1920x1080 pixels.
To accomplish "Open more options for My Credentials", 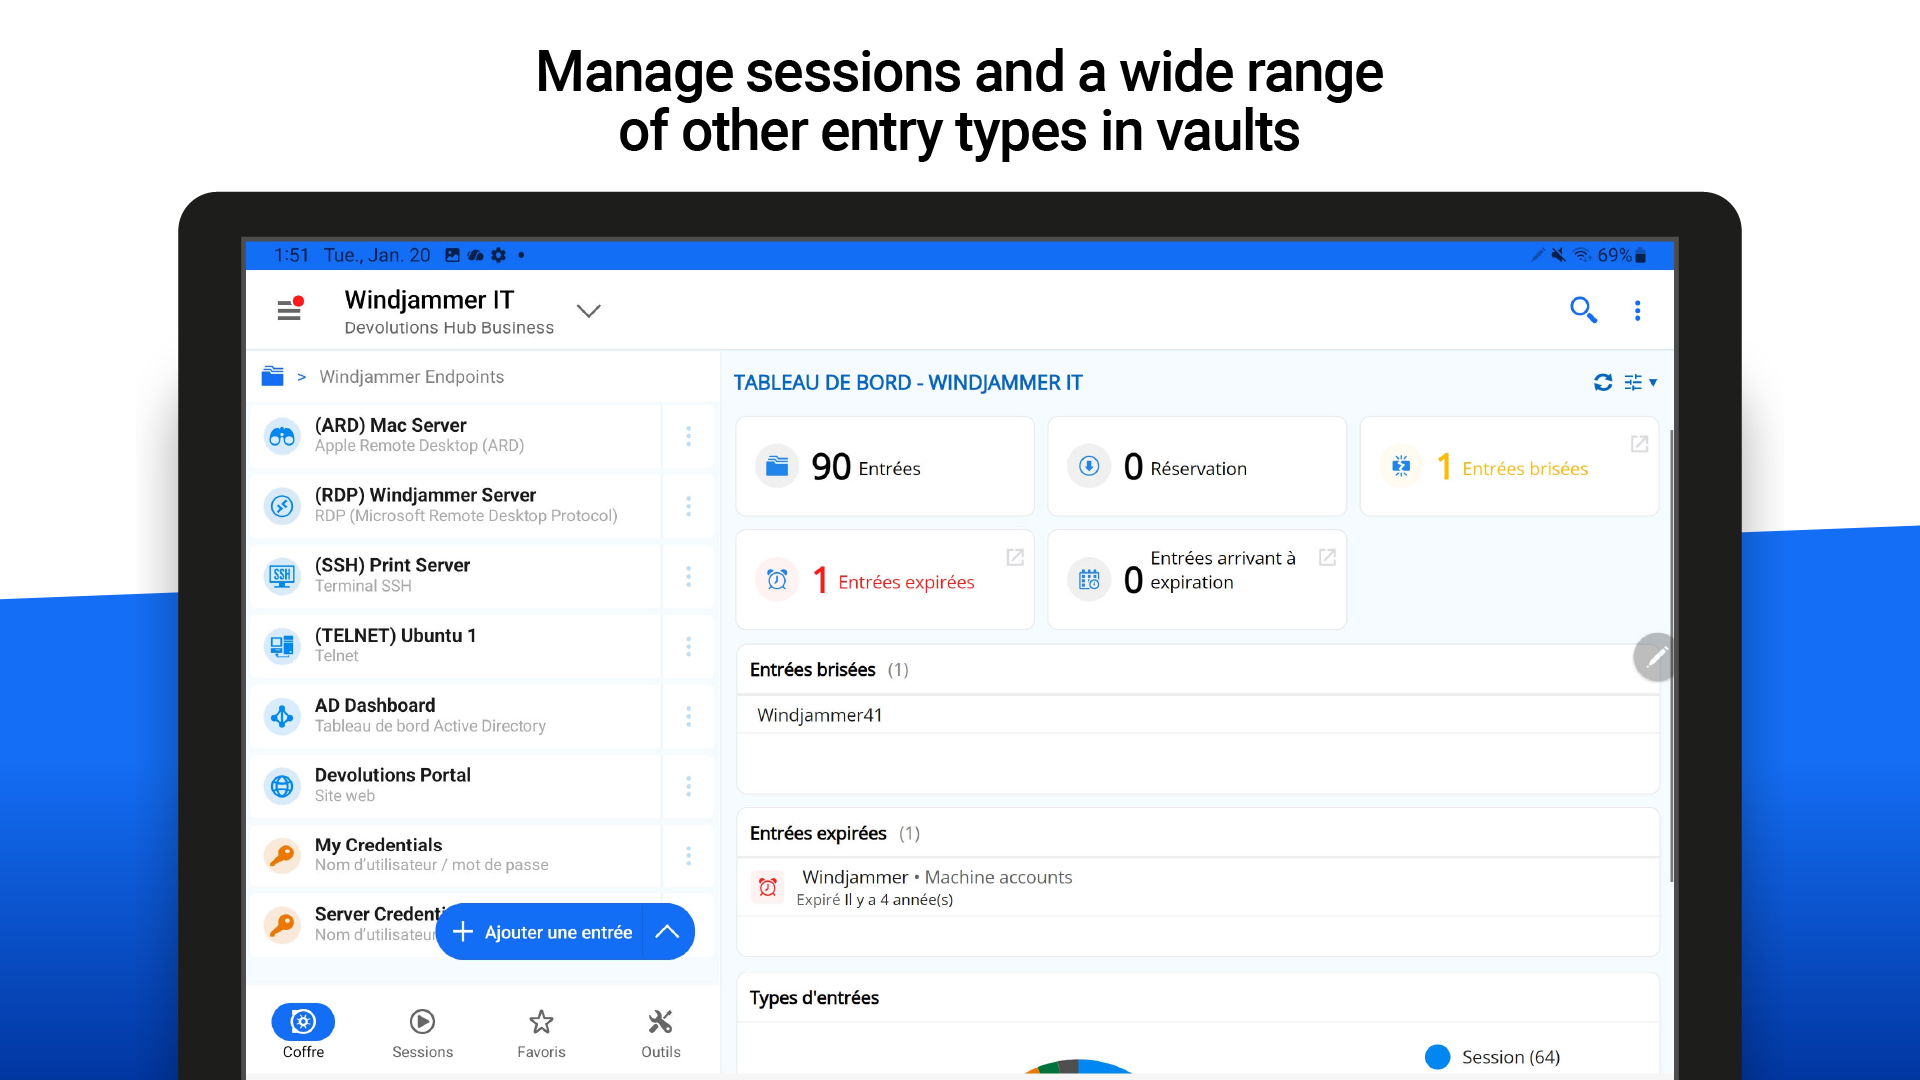I will point(688,856).
